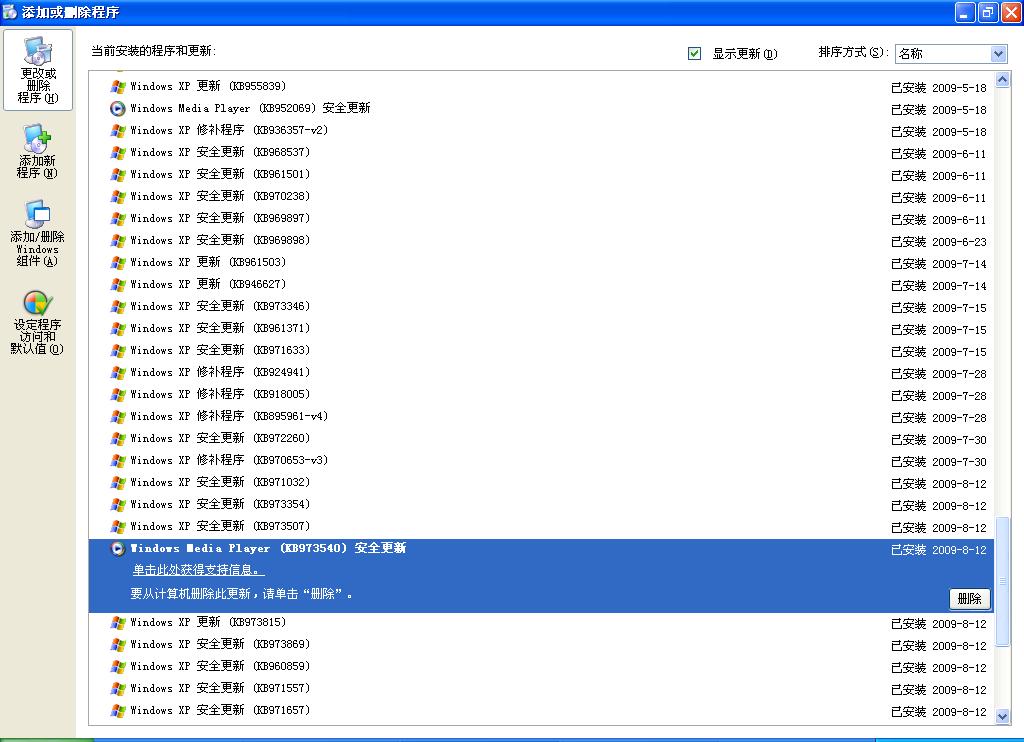This screenshot has width=1024, height=742.
Task: Click the vertical scrollbar thumb
Action: click(x=1002, y=581)
